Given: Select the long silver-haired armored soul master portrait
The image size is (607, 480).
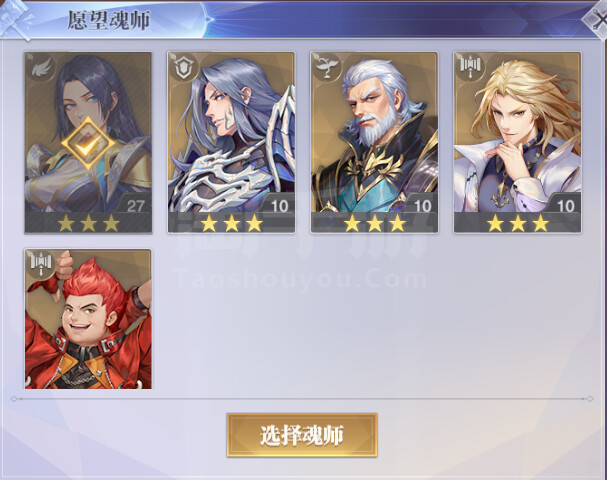Looking at the screenshot, I should [231, 142].
